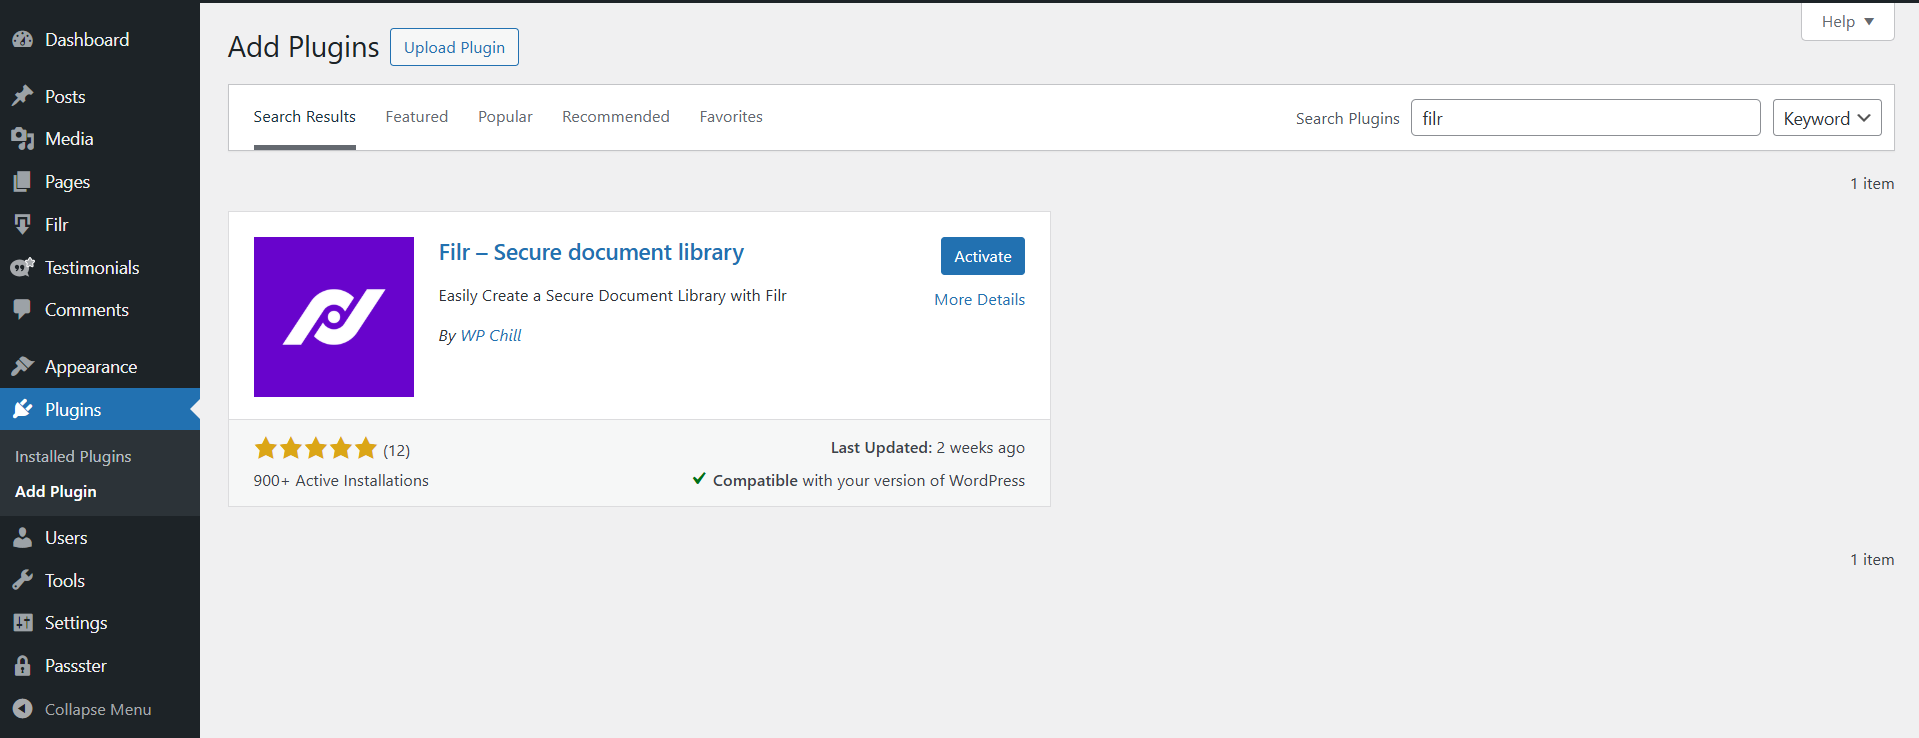Click the plugin description 'Easily Create a Secure Document Library'
Image resolution: width=1919 pixels, height=738 pixels.
coord(613,296)
